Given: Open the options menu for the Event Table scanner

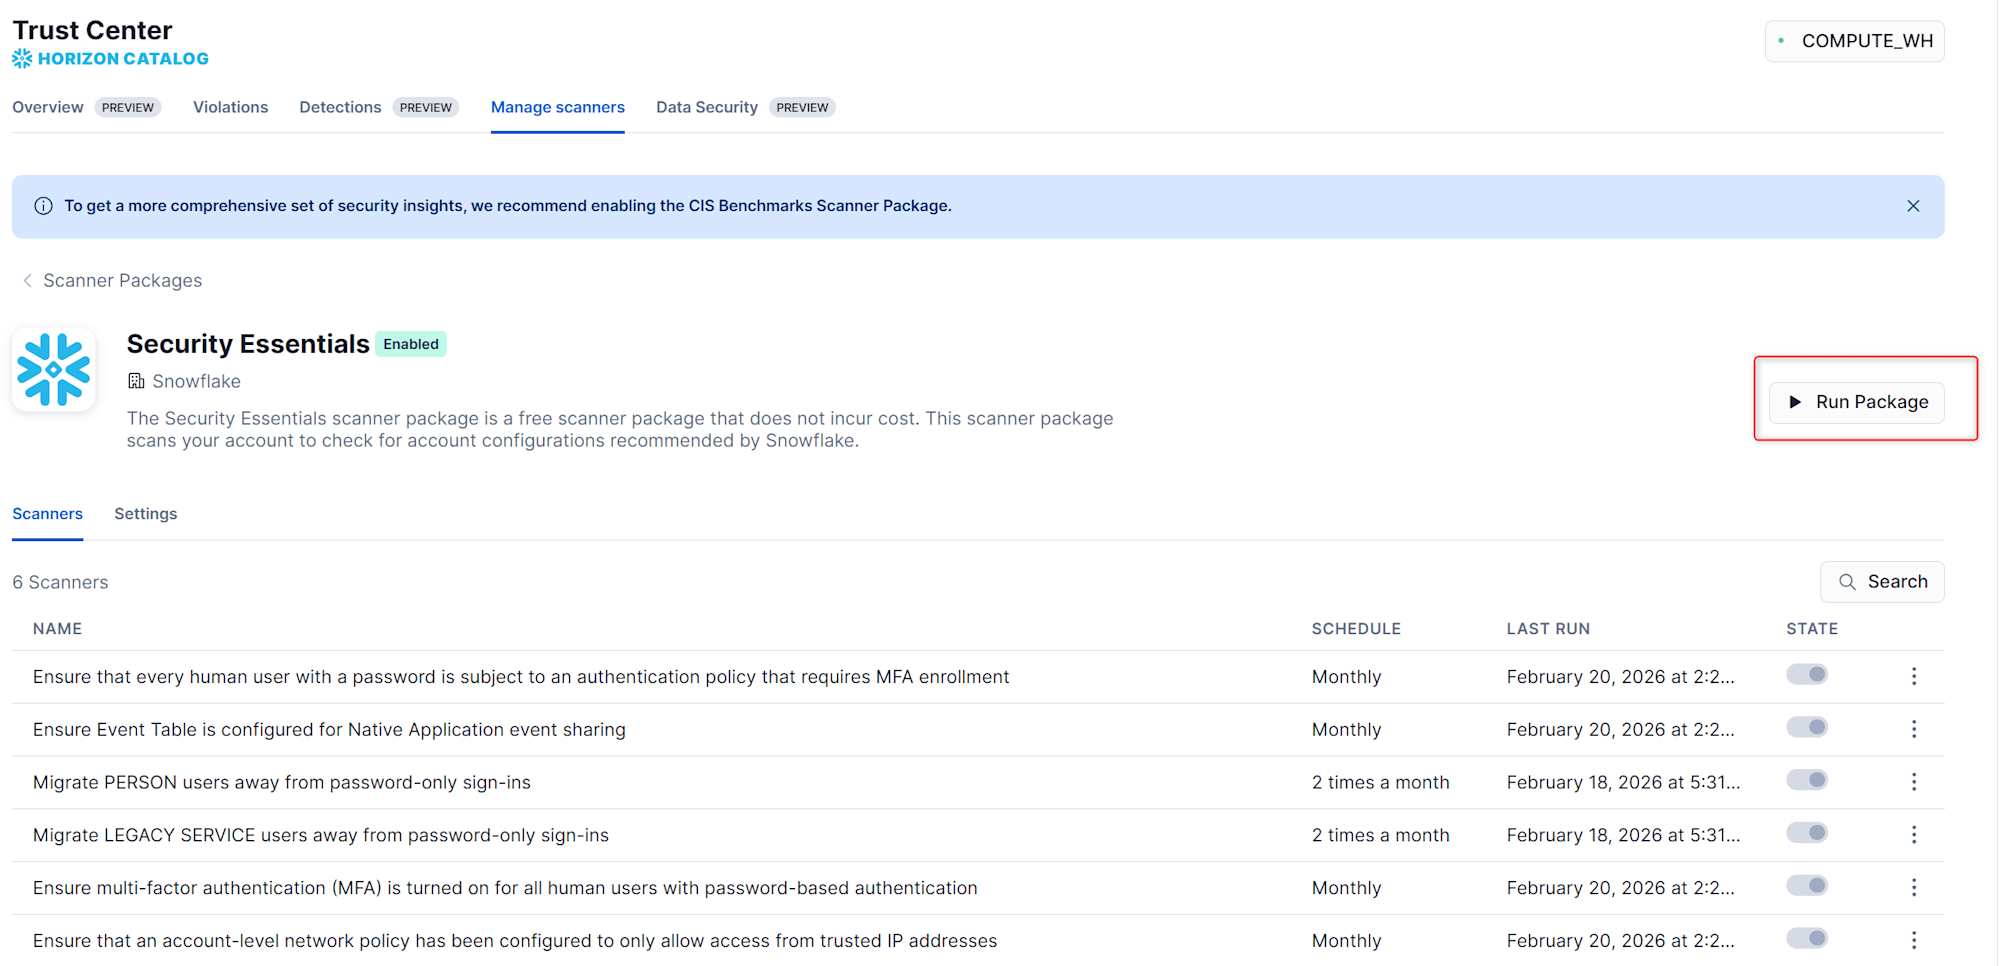Looking at the screenshot, I should click(x=1913, y=730).
